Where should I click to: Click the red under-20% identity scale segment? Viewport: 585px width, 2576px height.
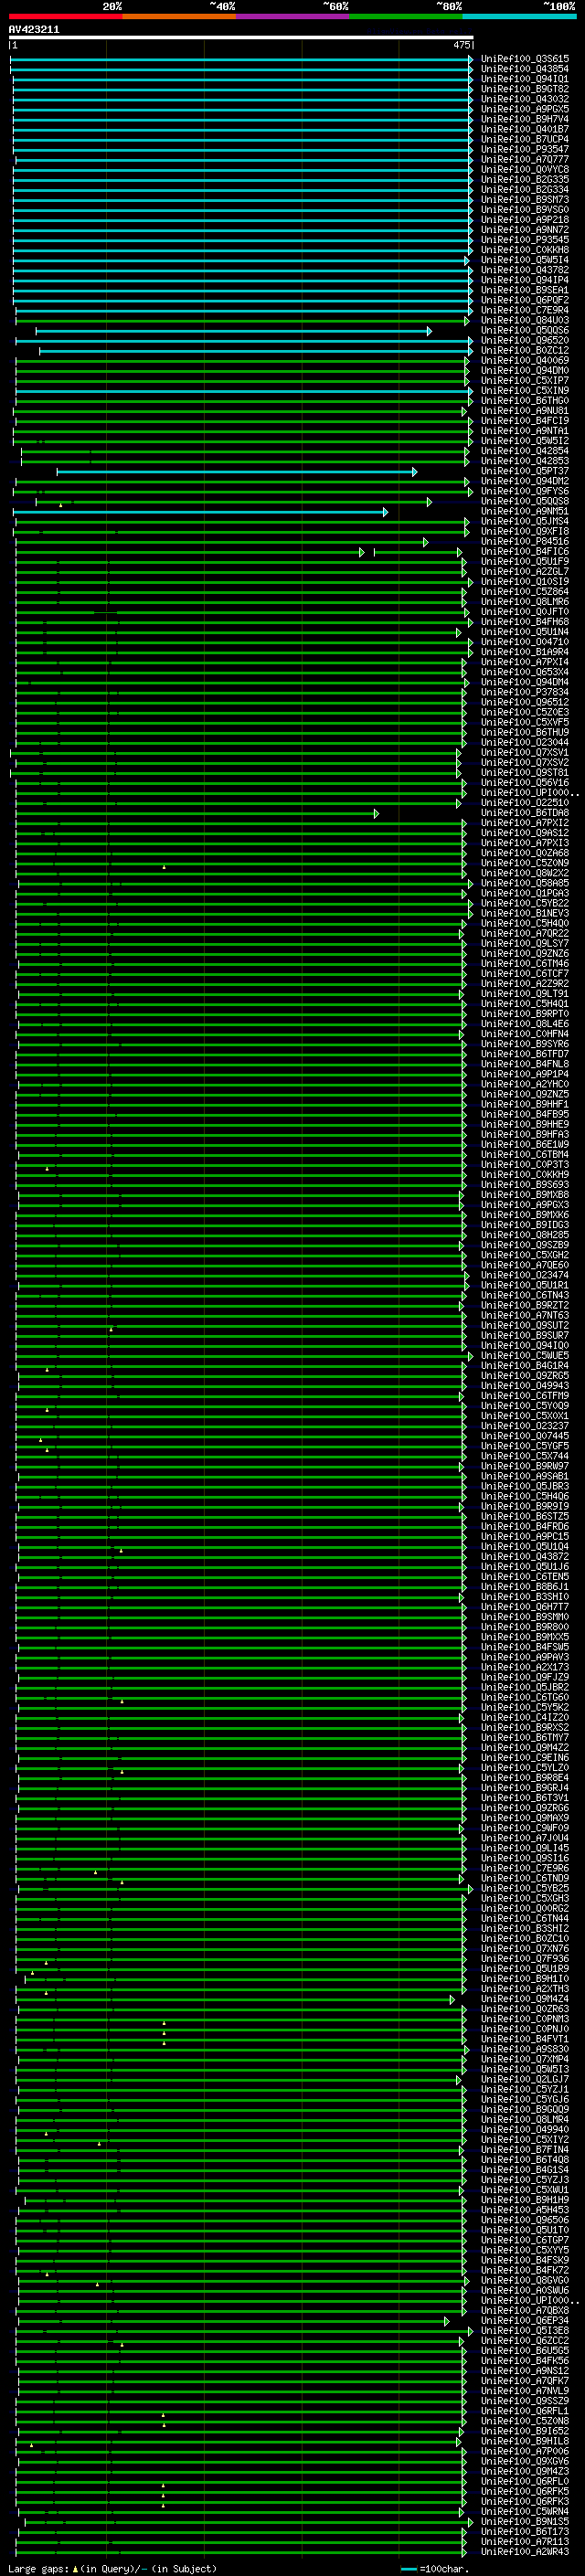tap(65, 16)
